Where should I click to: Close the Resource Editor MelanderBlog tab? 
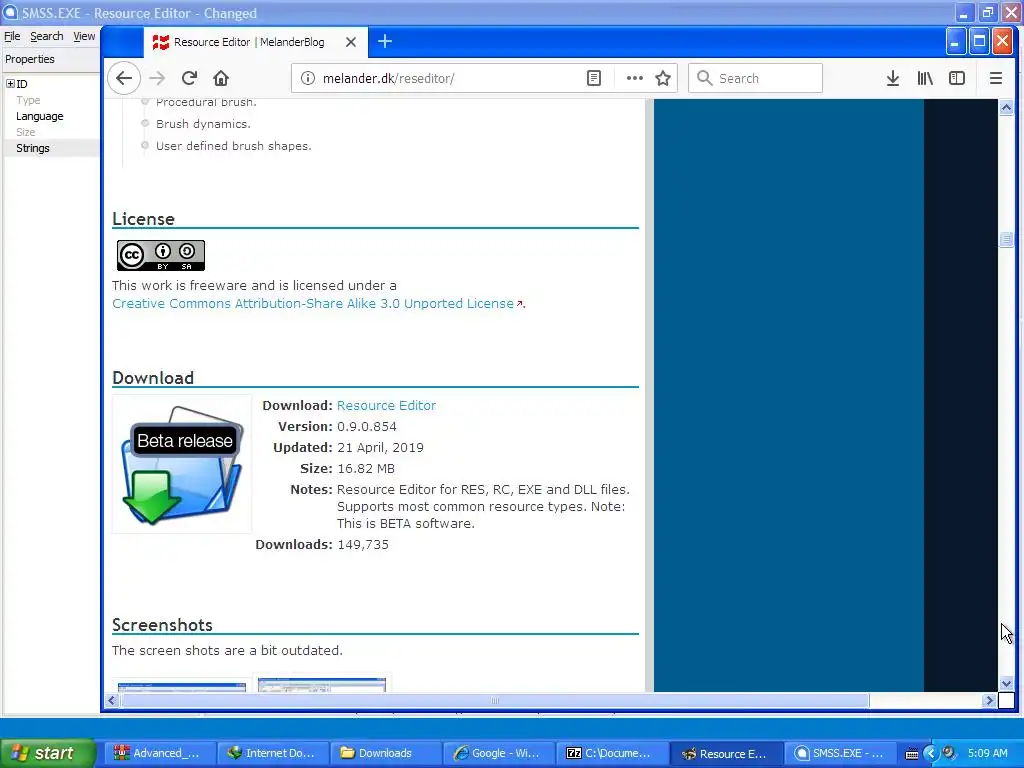click(x=351, y=42)
